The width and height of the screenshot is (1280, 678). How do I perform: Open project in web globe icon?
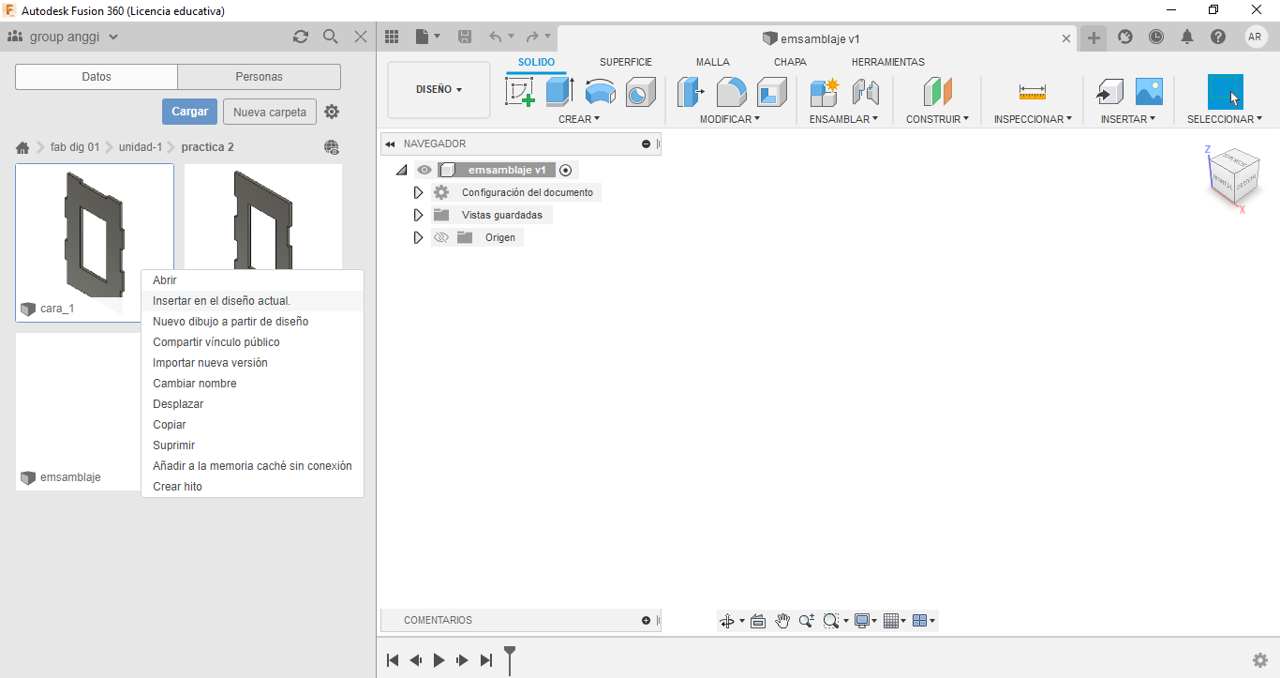(332, 147)
